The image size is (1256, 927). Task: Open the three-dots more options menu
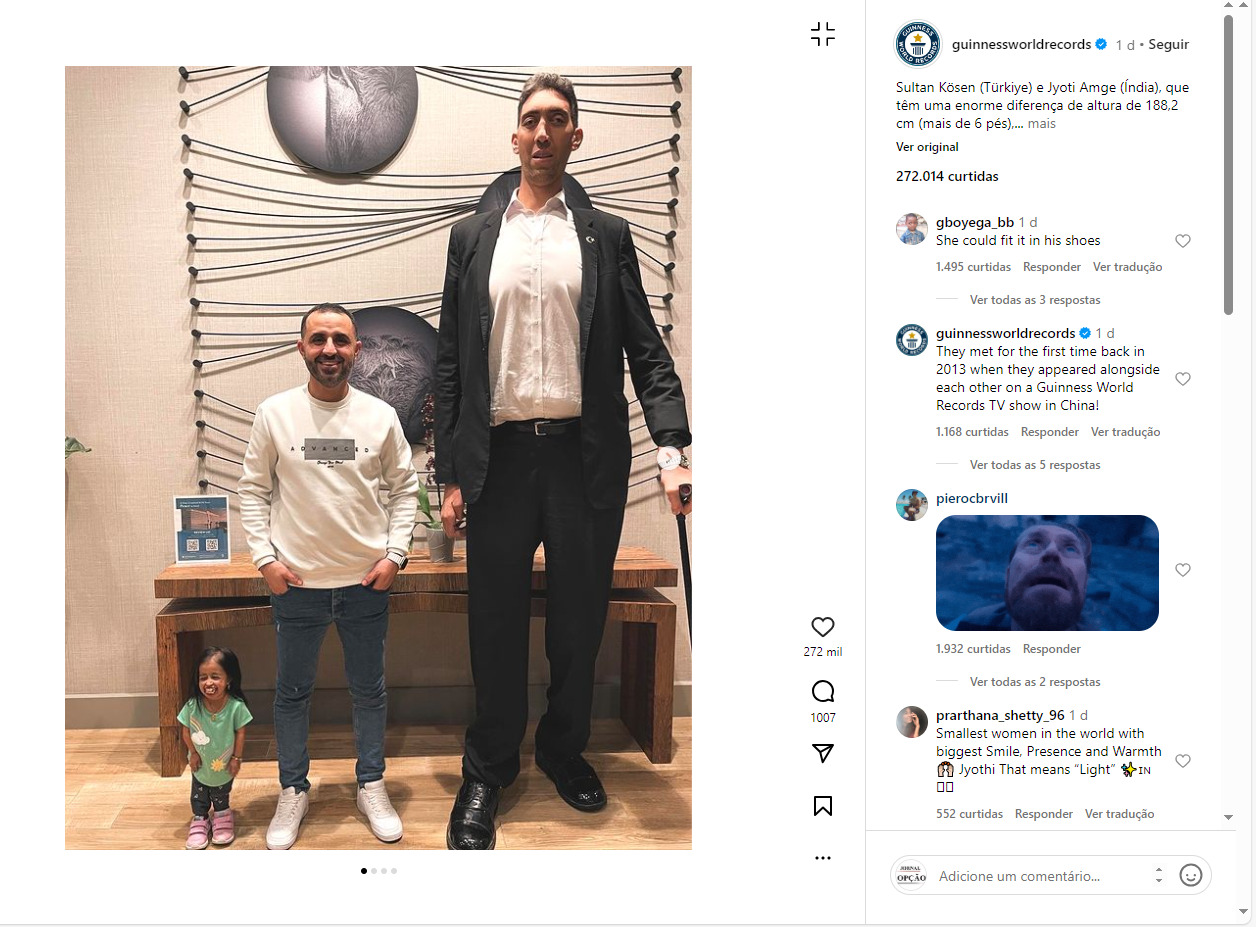coord(822,858)
